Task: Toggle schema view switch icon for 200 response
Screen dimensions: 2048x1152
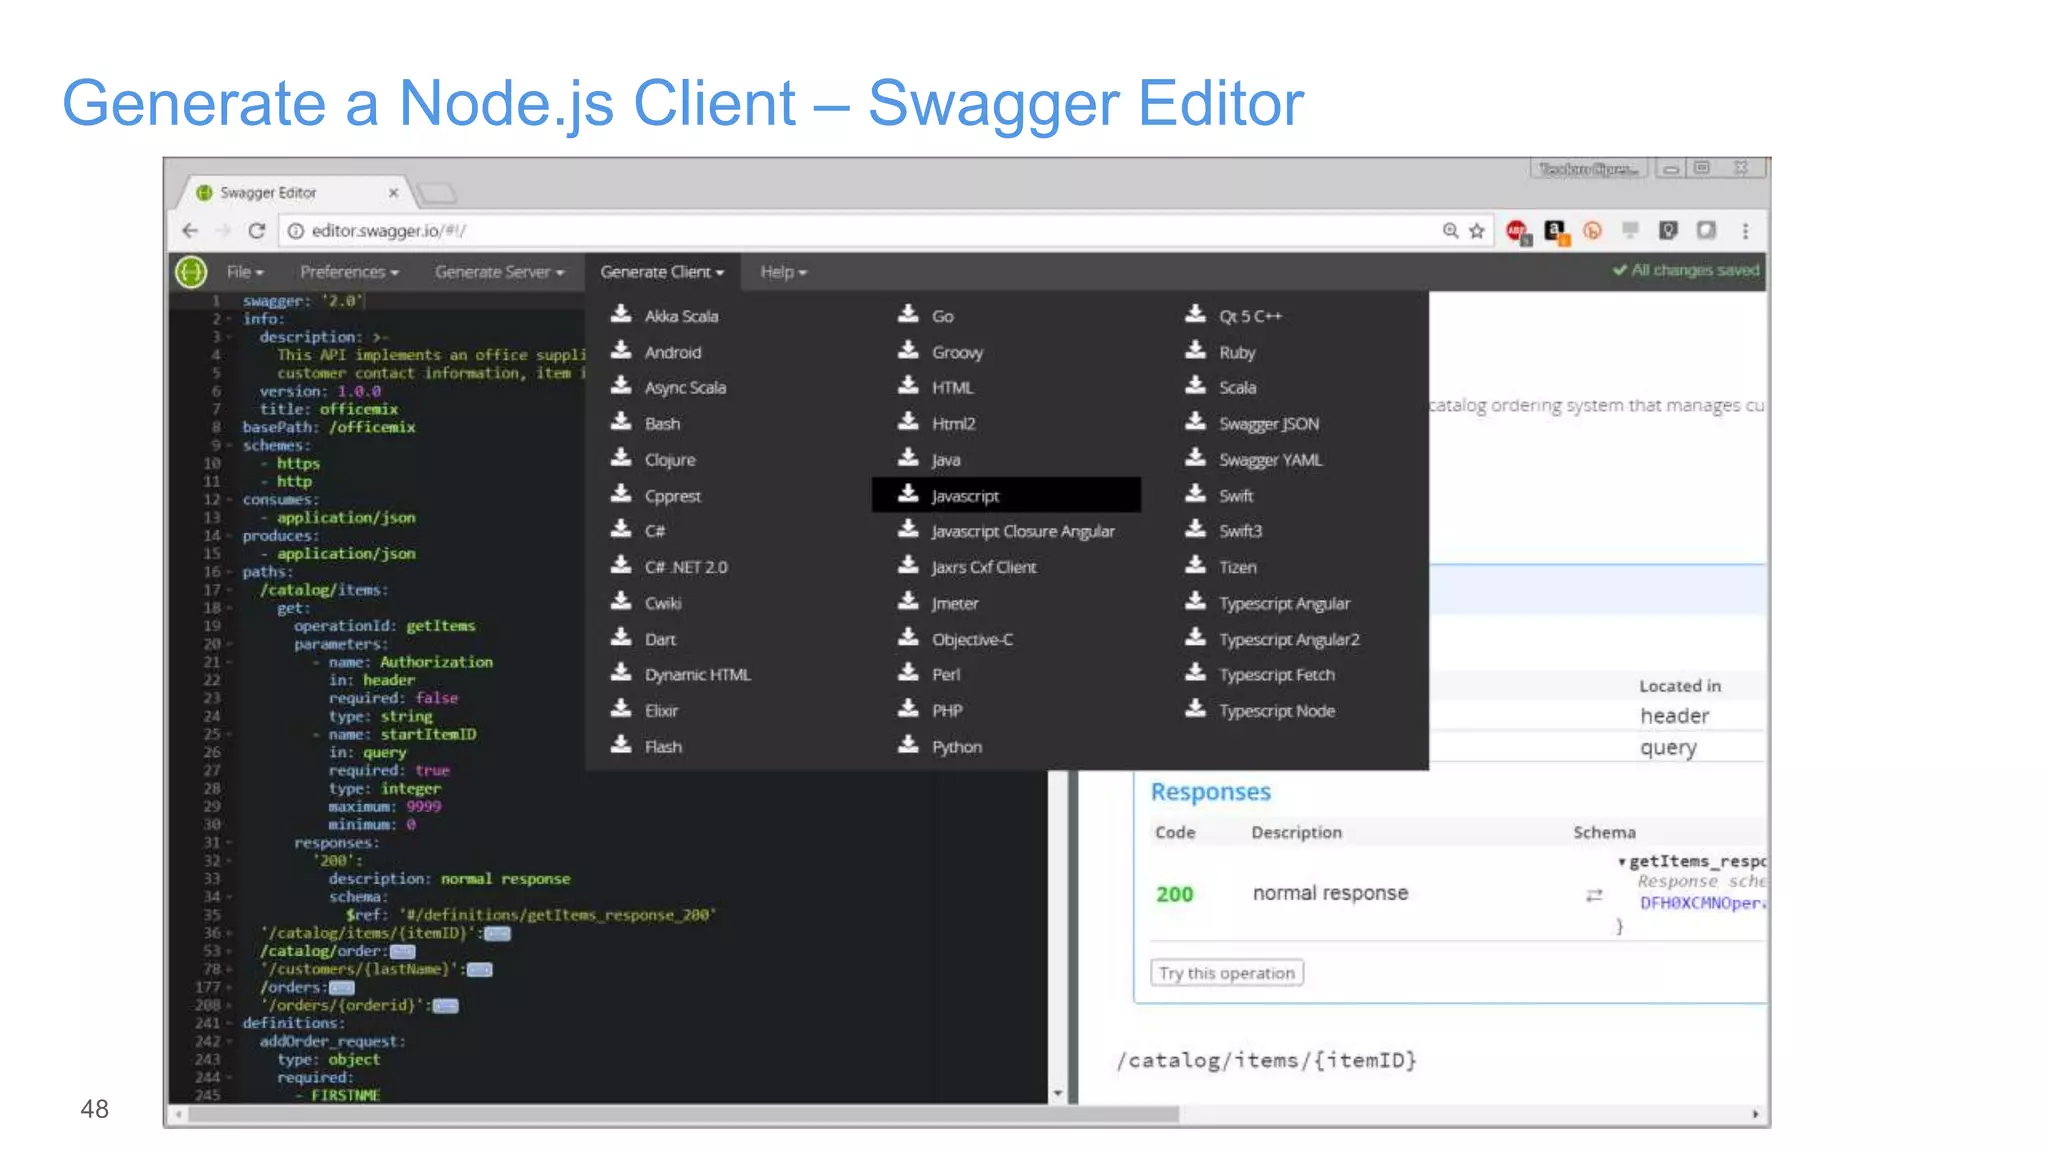Action: coord(1594,895)
